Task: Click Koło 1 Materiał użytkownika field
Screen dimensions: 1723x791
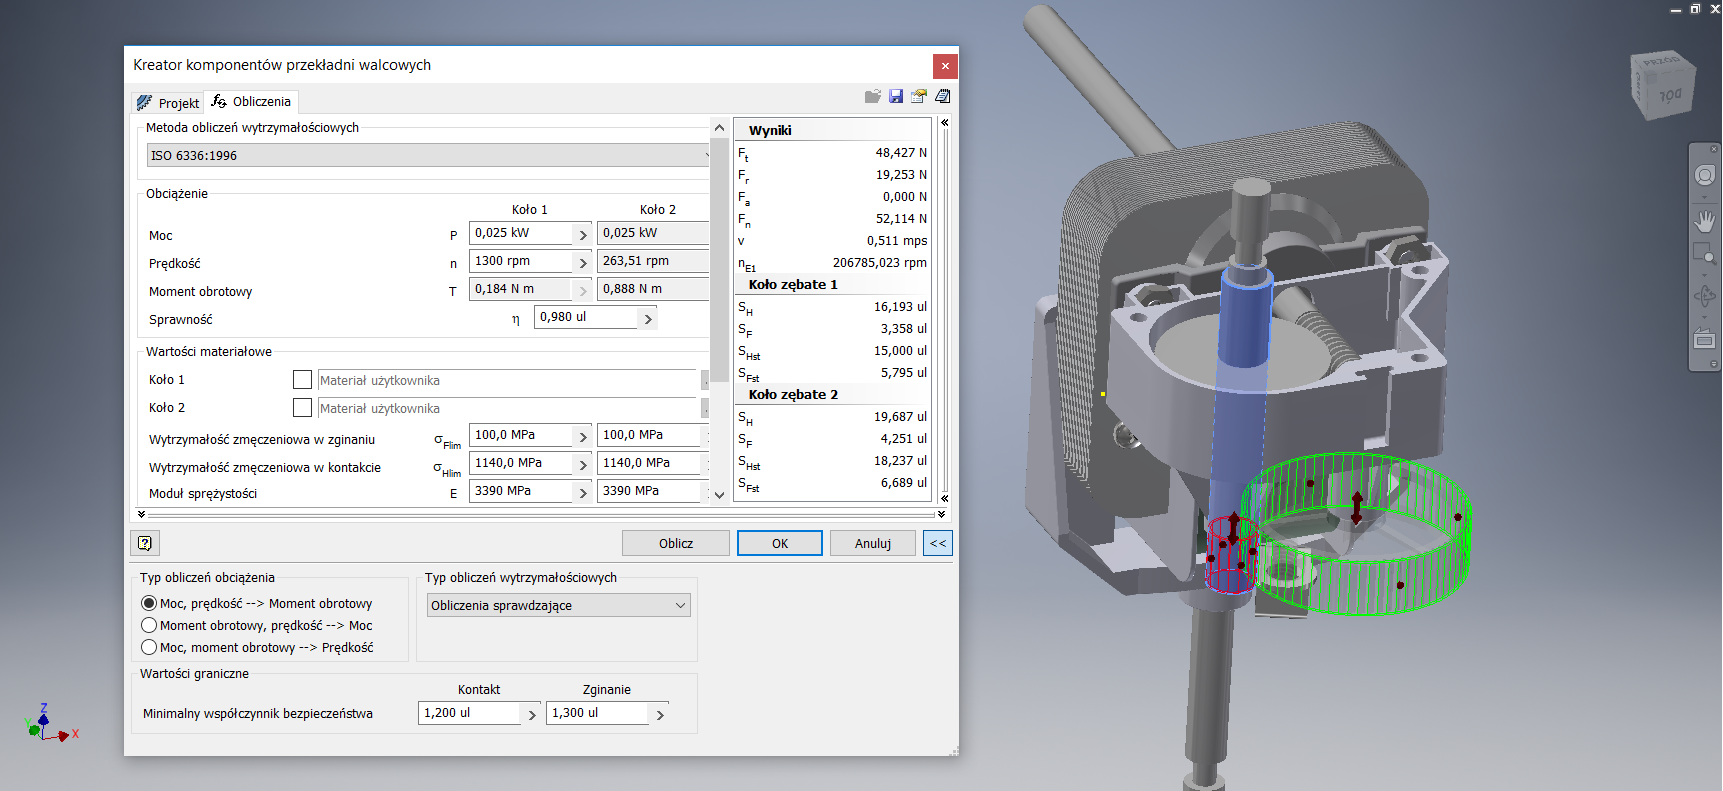Action: [x=506, y=380]
